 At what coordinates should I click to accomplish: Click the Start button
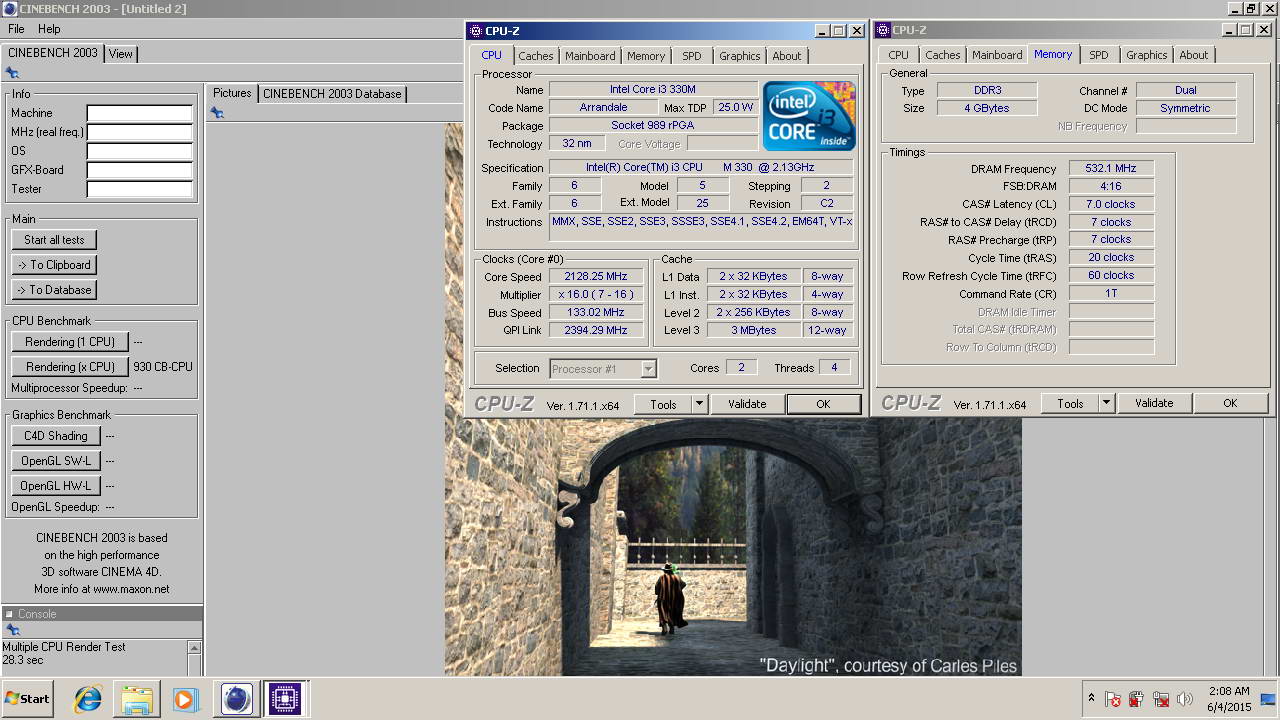[x=28, y=699]
